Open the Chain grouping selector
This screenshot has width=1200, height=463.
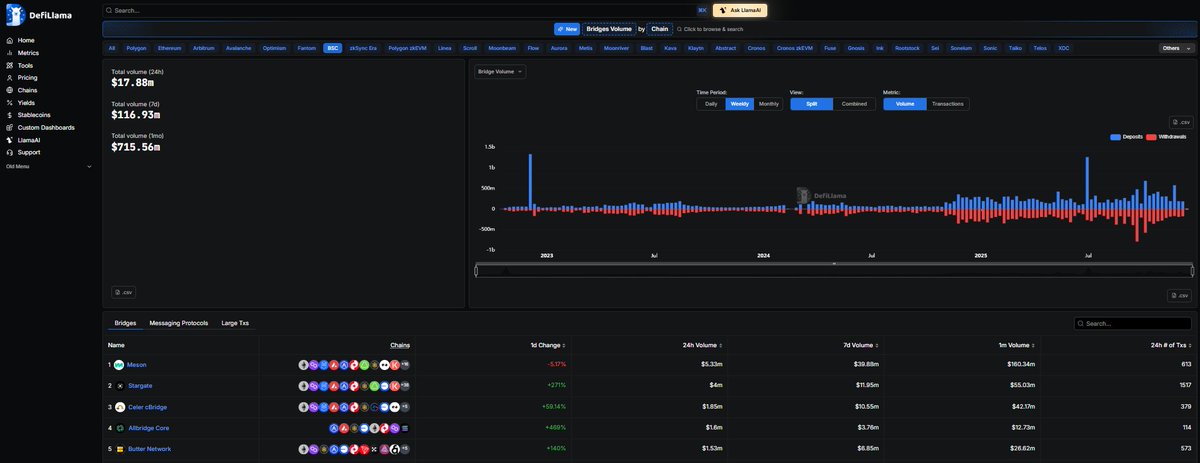[660, 29]
